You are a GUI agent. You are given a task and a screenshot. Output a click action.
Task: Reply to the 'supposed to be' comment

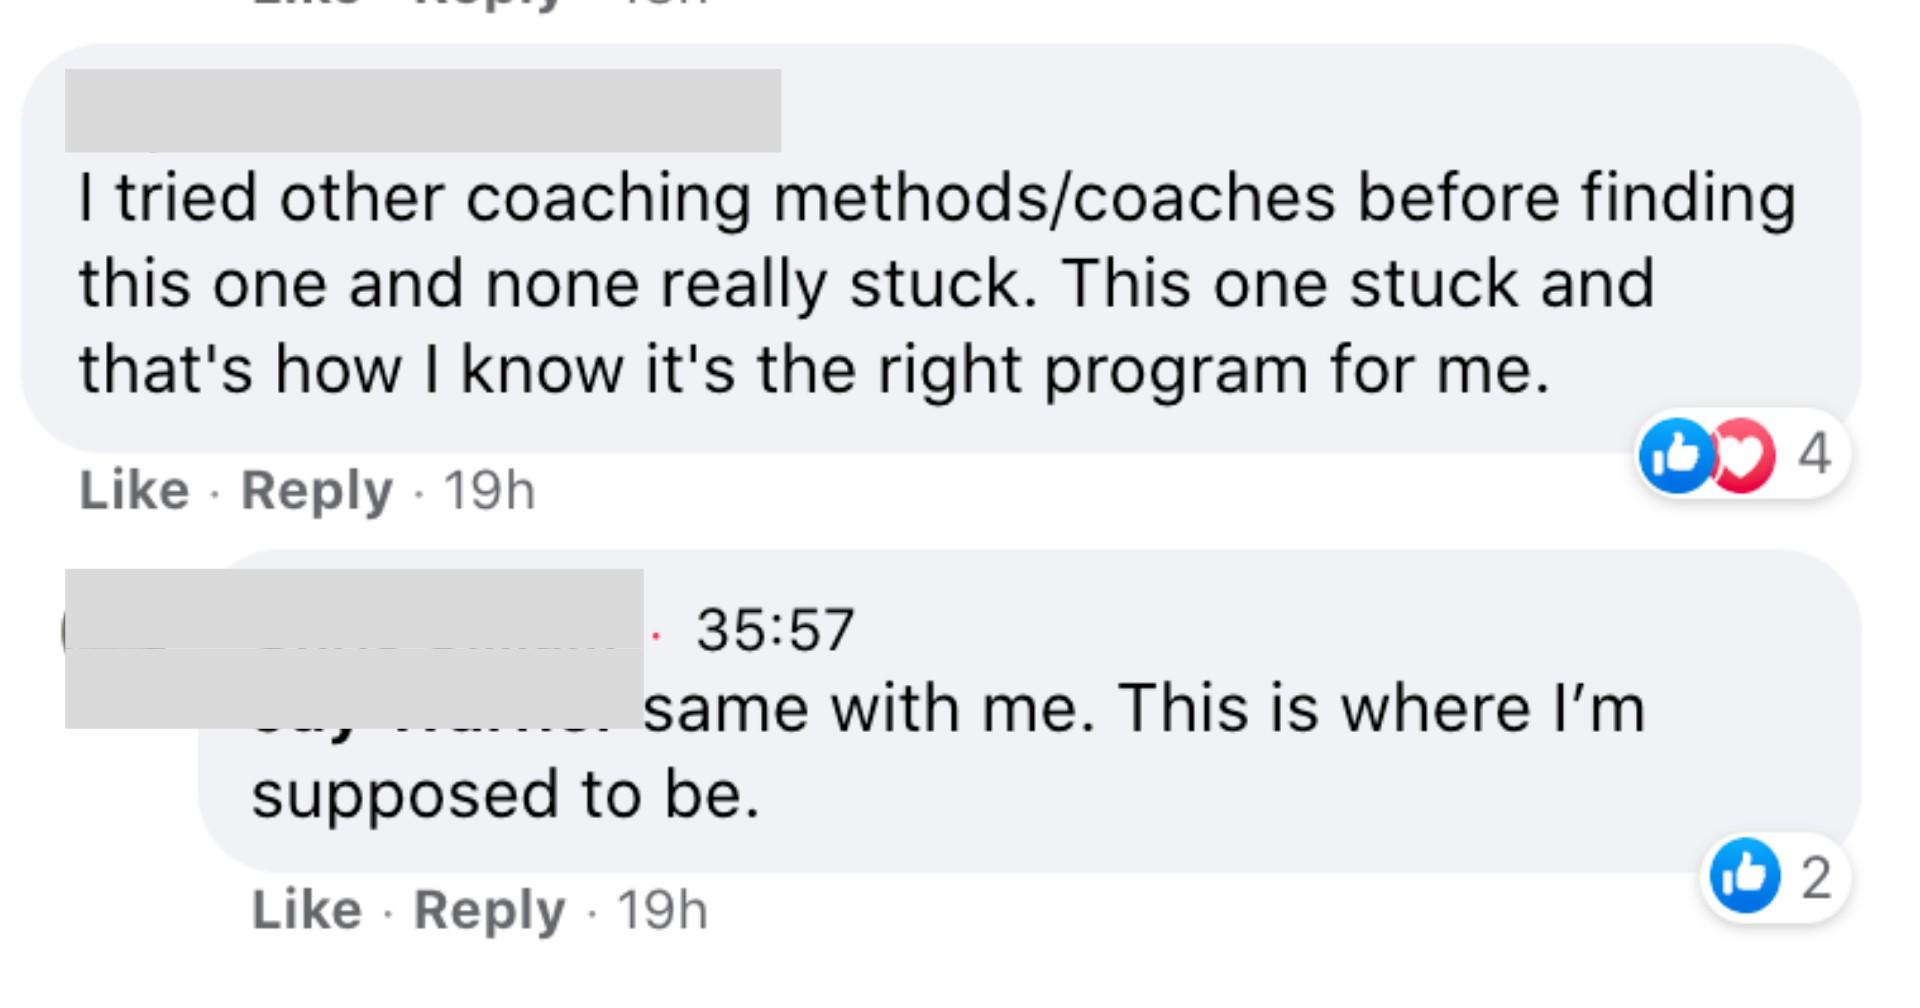[489, 910]
